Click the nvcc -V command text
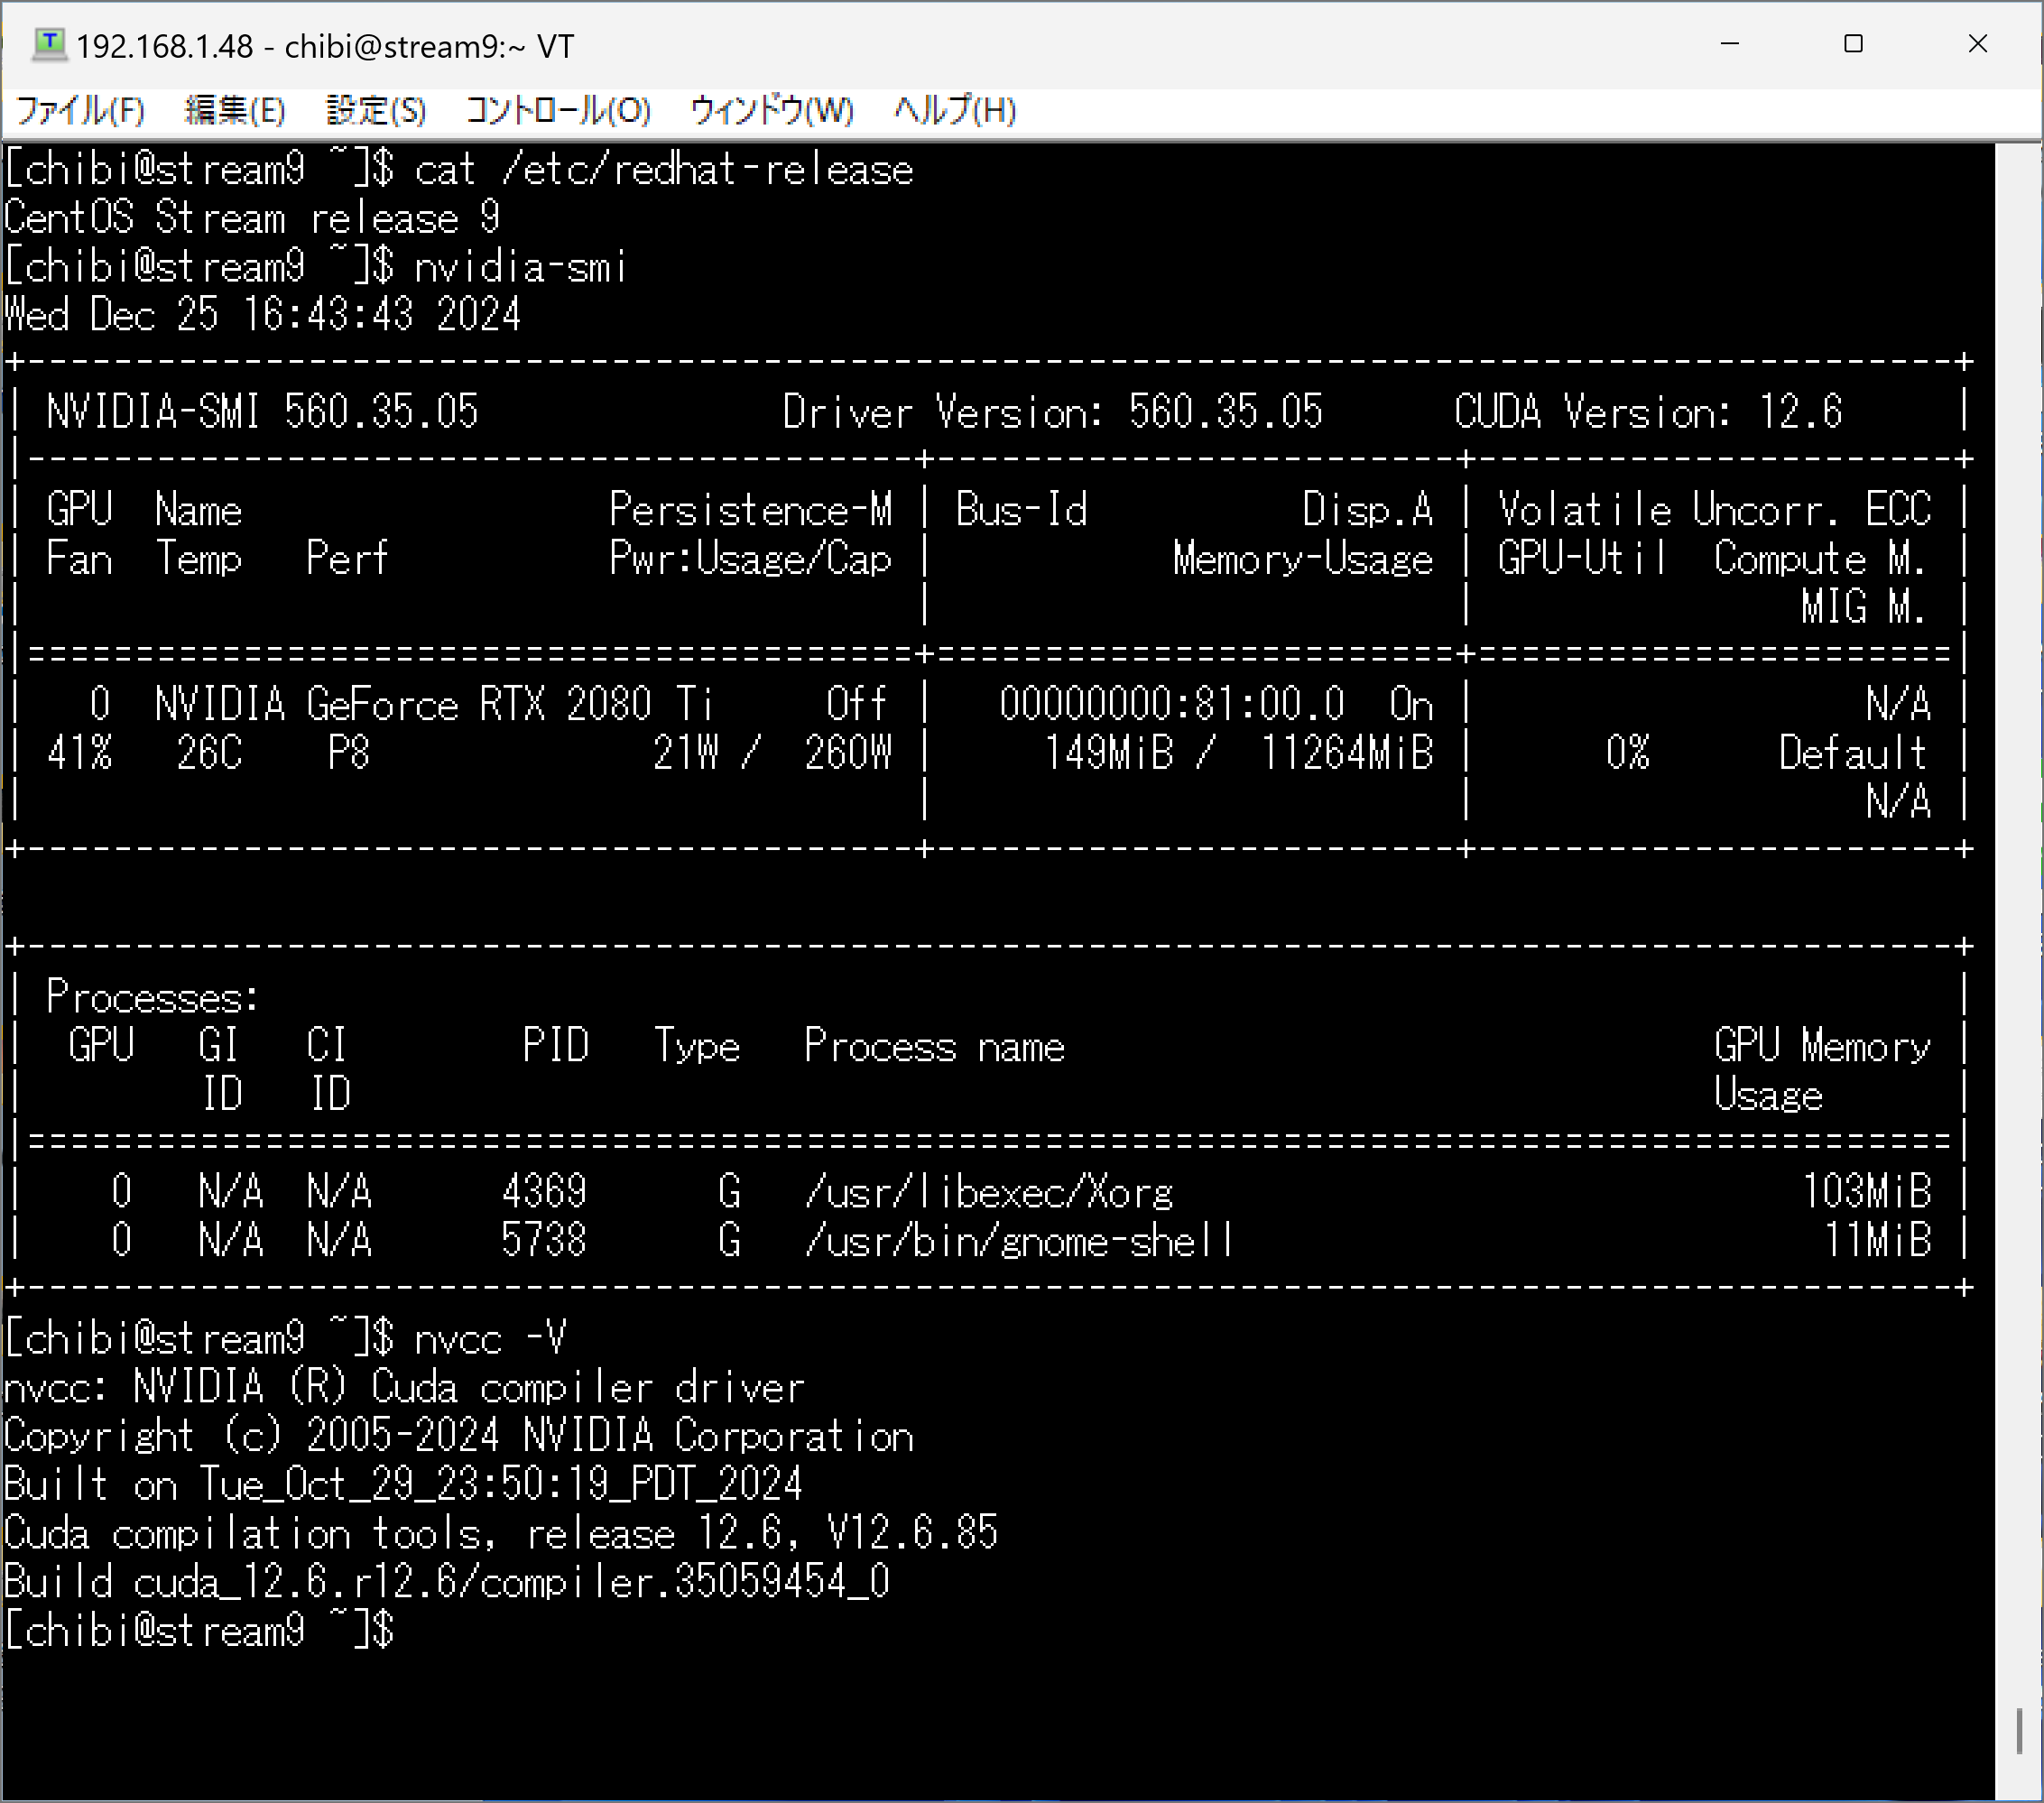The height and width of the screenshot is (1803, 2044). (490, 1338)
